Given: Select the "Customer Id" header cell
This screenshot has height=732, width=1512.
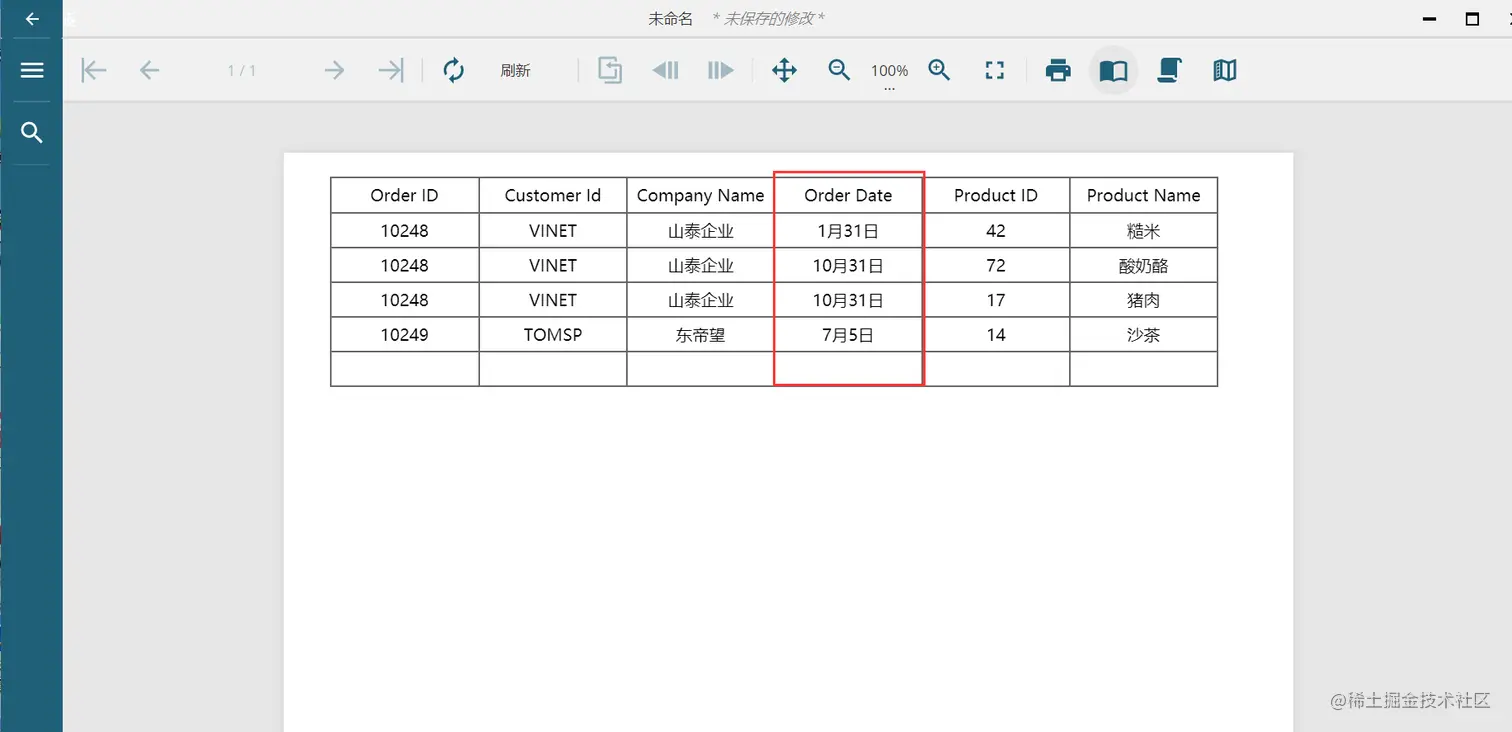Looking at the screenshot, I should click(553, 195).
